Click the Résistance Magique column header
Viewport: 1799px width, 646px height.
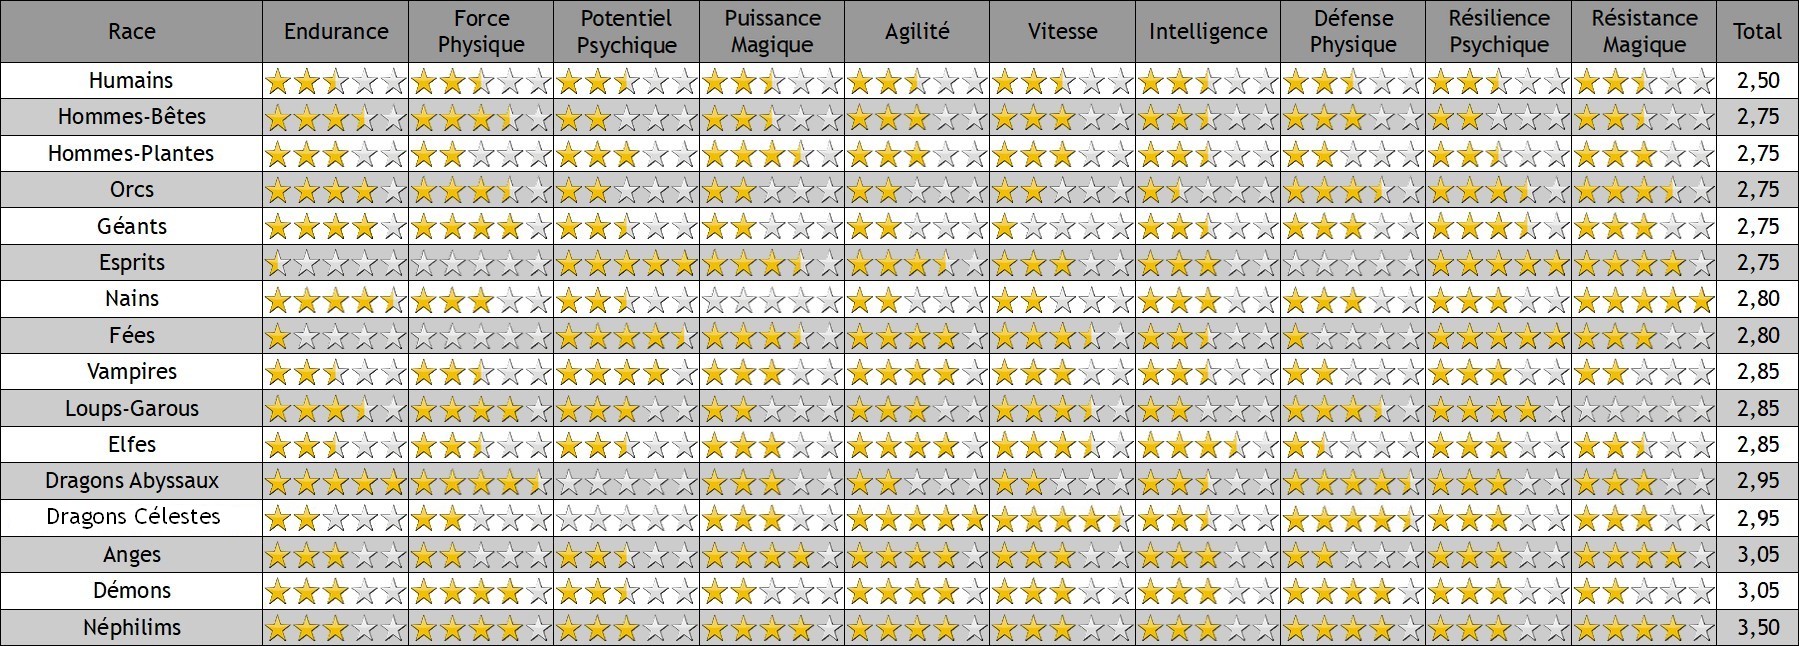[1645, 32]
